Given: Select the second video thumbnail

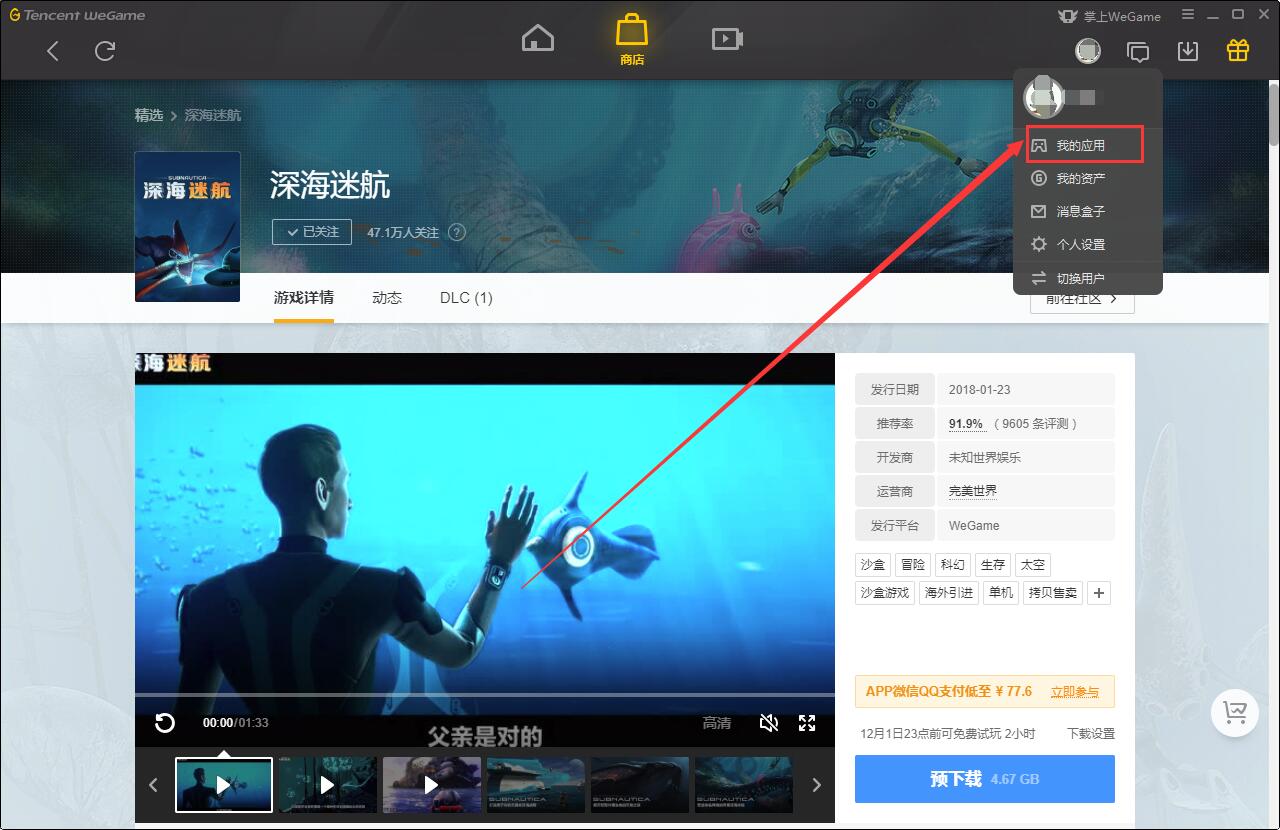Looking at the screenshot, I should (x=328, y=784).
